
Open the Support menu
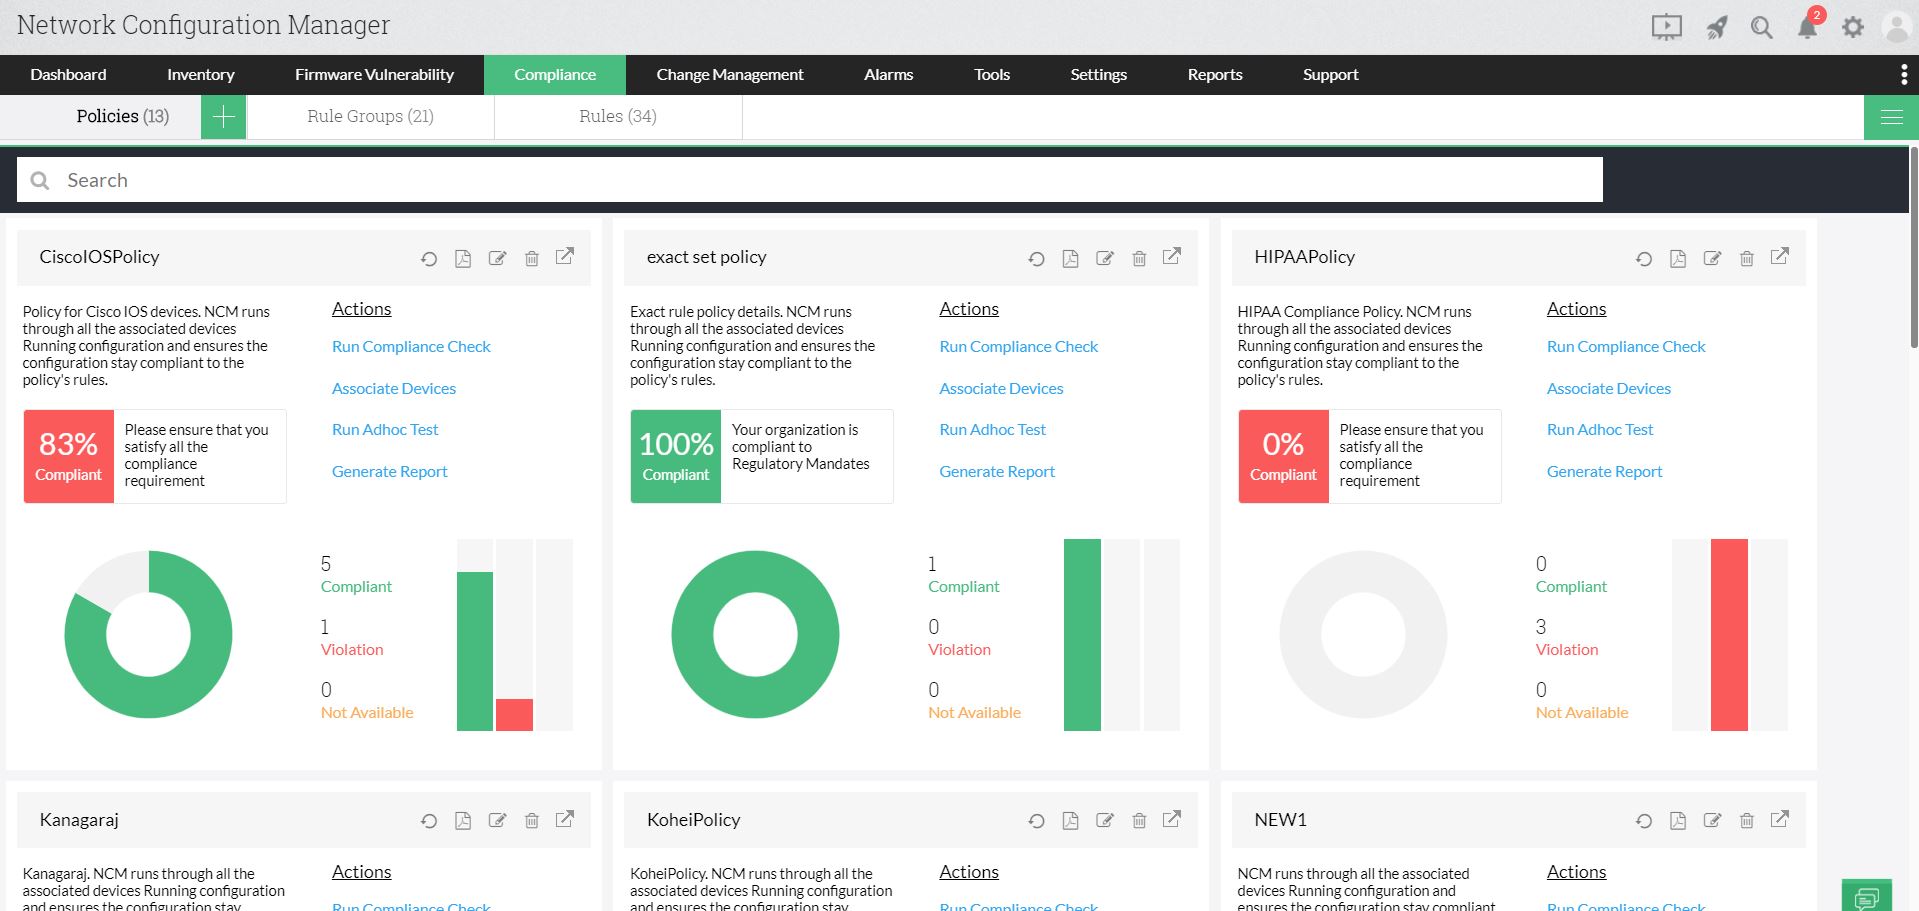[x=1331, y=75]
